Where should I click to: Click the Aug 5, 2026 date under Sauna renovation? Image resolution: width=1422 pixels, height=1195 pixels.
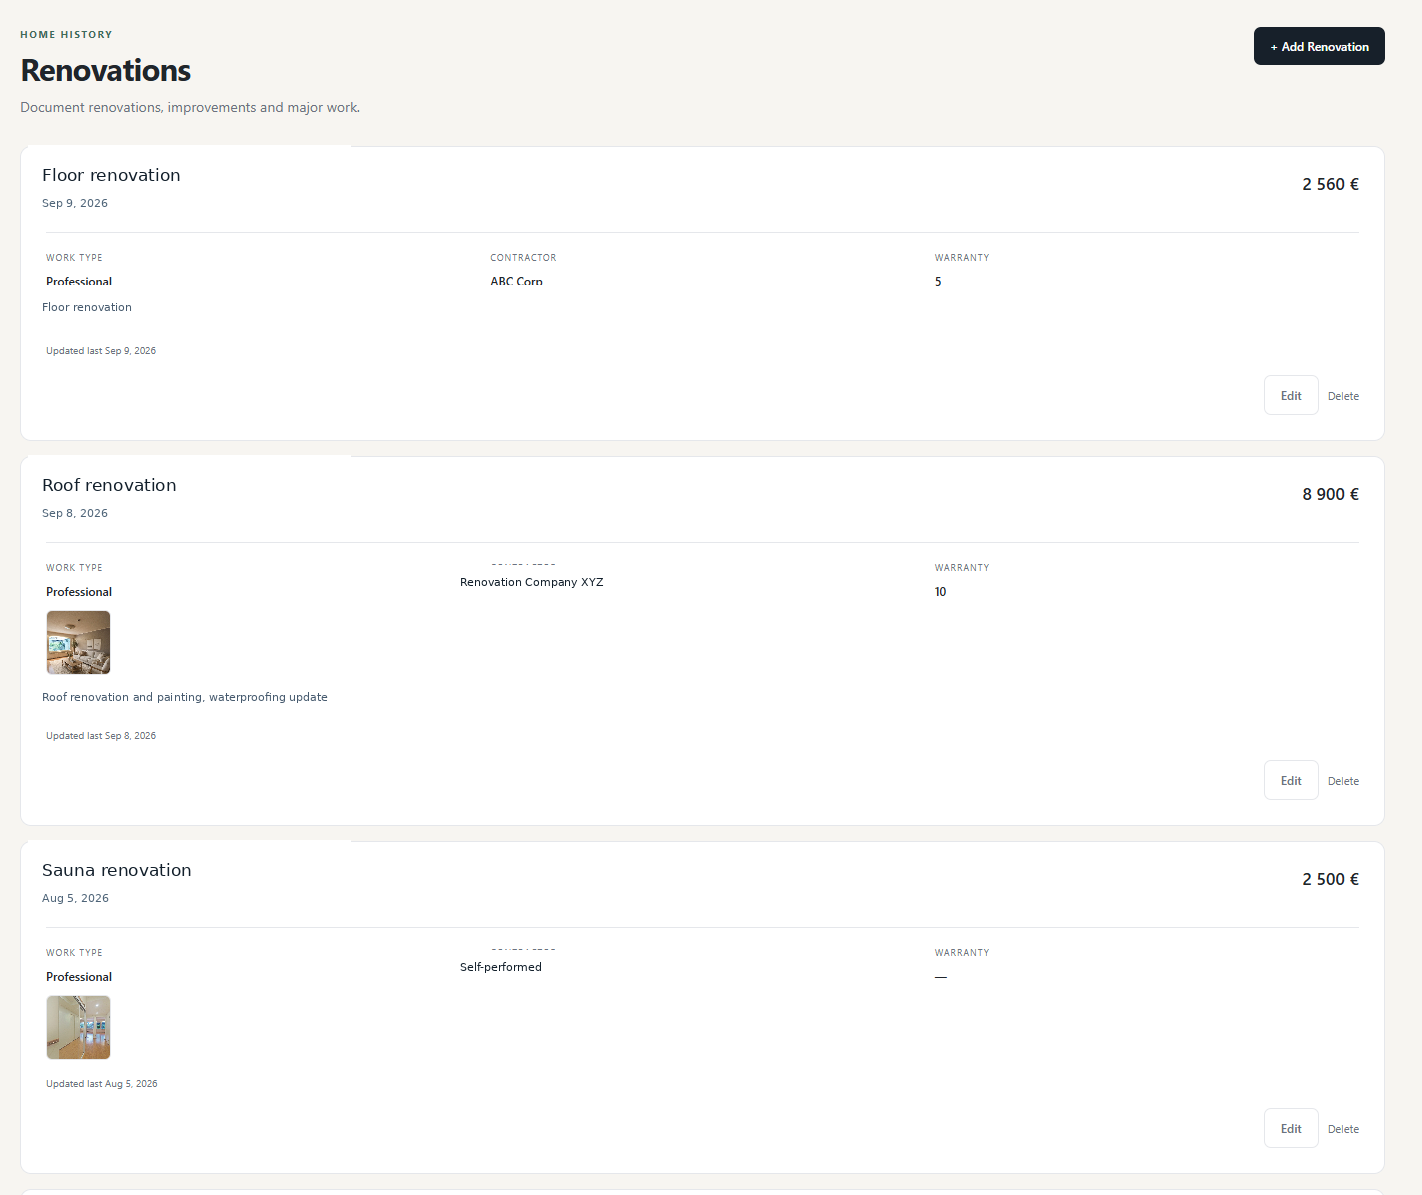[75, 898]
